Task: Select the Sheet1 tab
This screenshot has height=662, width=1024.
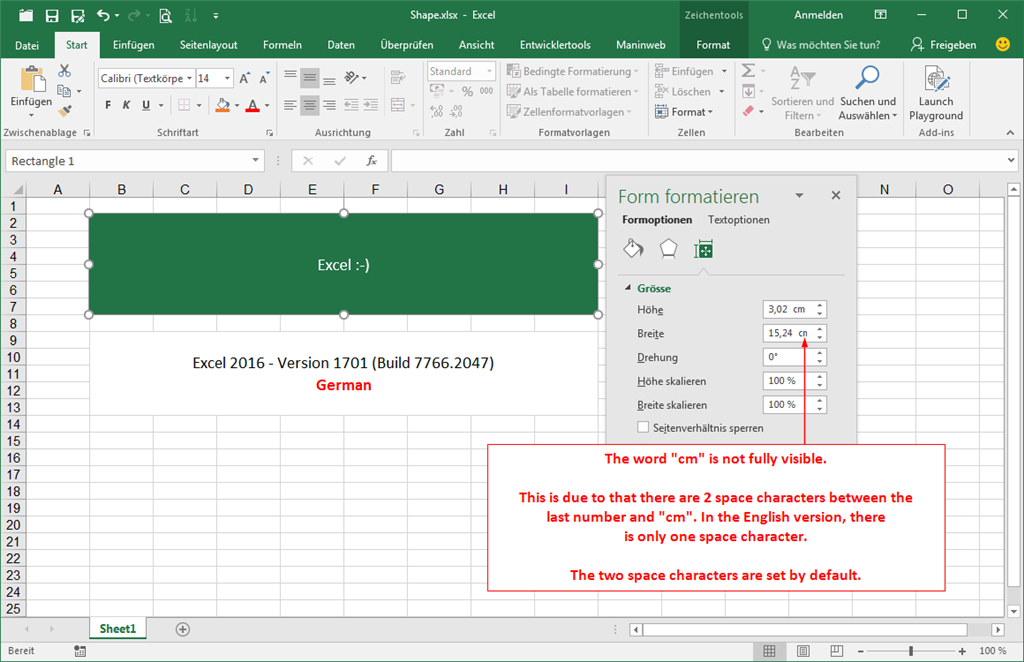Action: (x=118, y=629)
